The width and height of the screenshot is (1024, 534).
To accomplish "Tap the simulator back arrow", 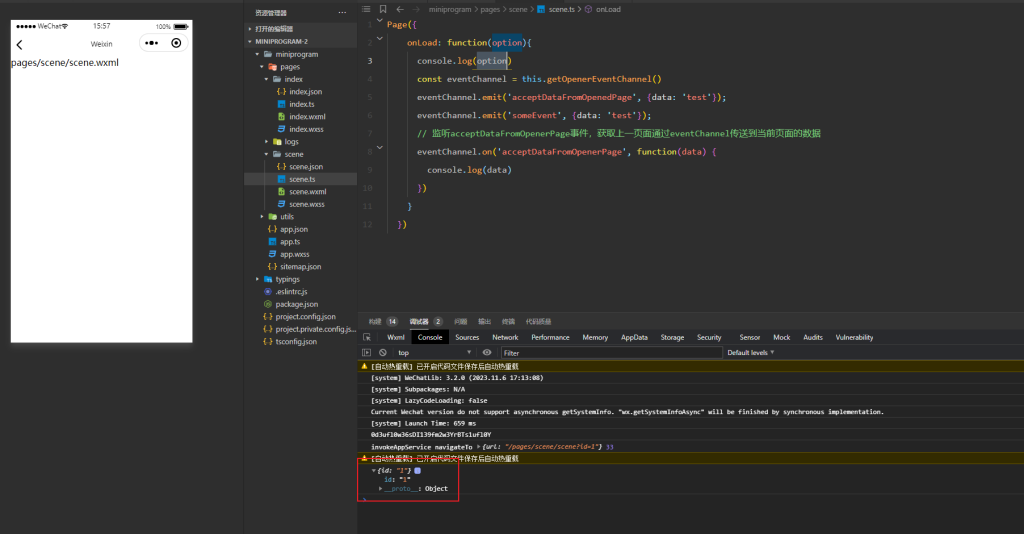I will pos(19,44).
